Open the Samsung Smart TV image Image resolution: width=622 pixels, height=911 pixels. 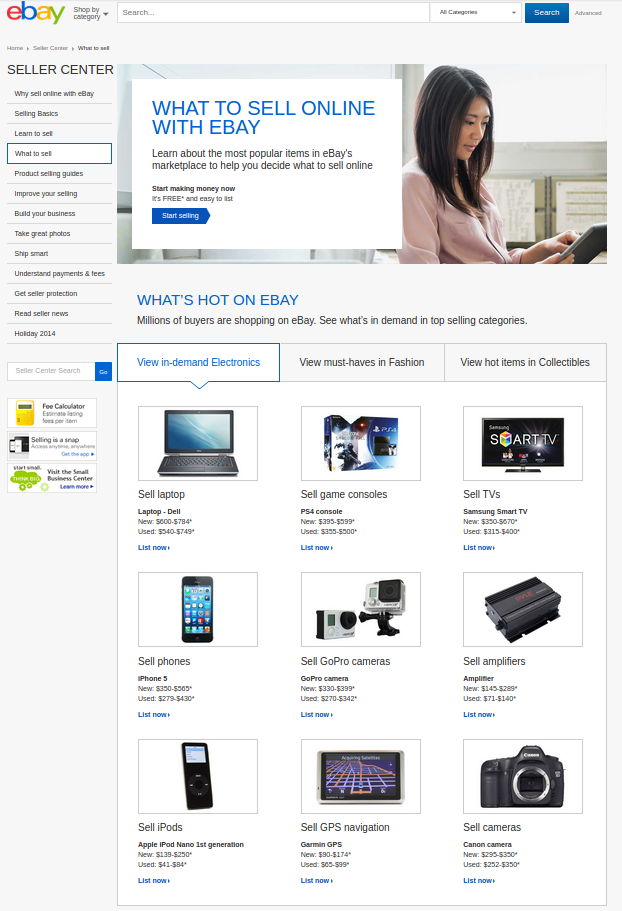click(523, 443)
